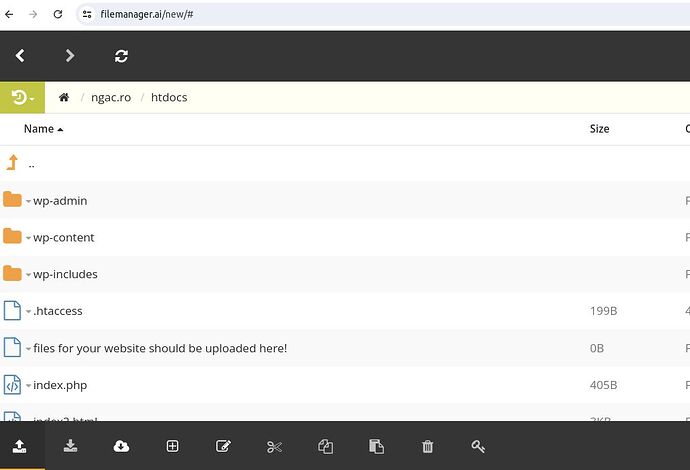Go back with the left chevron
Image resolution: width=690 pixels, height=470 pixels.
[20, 56]
